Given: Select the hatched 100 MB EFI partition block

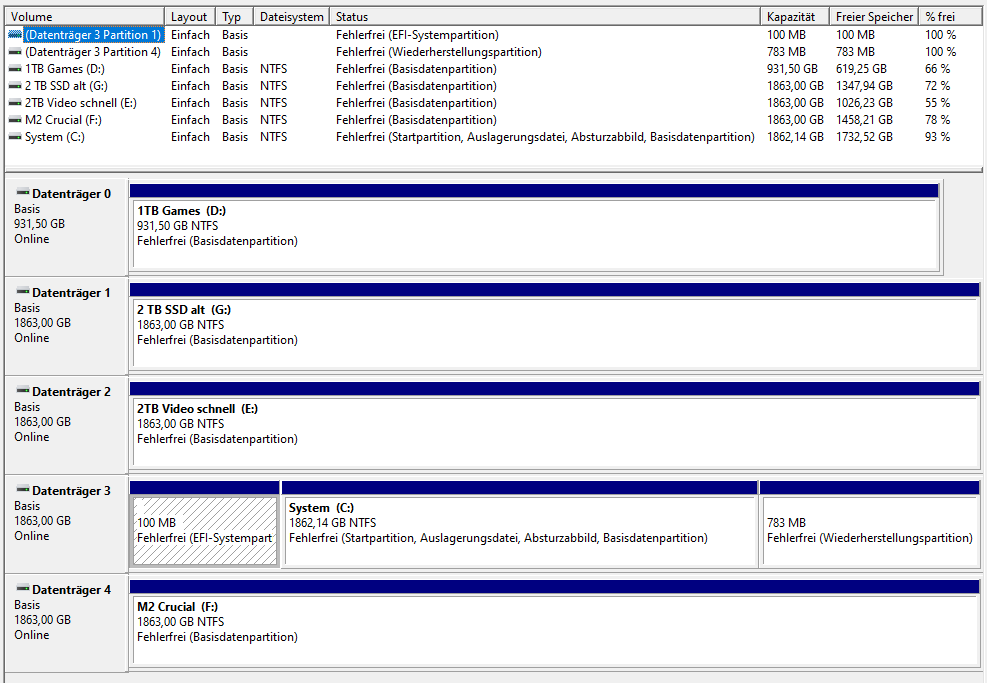Looking at the screenshot, I should pyautogui.click(x=205, y=524).
